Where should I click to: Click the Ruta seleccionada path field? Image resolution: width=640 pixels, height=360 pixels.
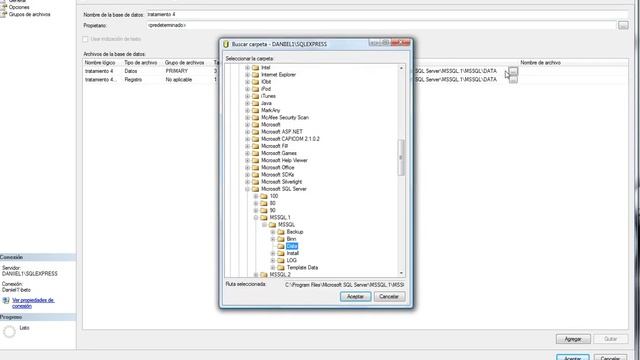(x=344, y=284)
